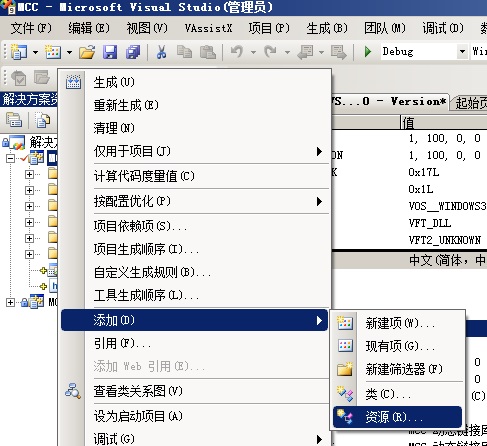
Task: Switch to the Version* document tab
Action: (390, 101)
